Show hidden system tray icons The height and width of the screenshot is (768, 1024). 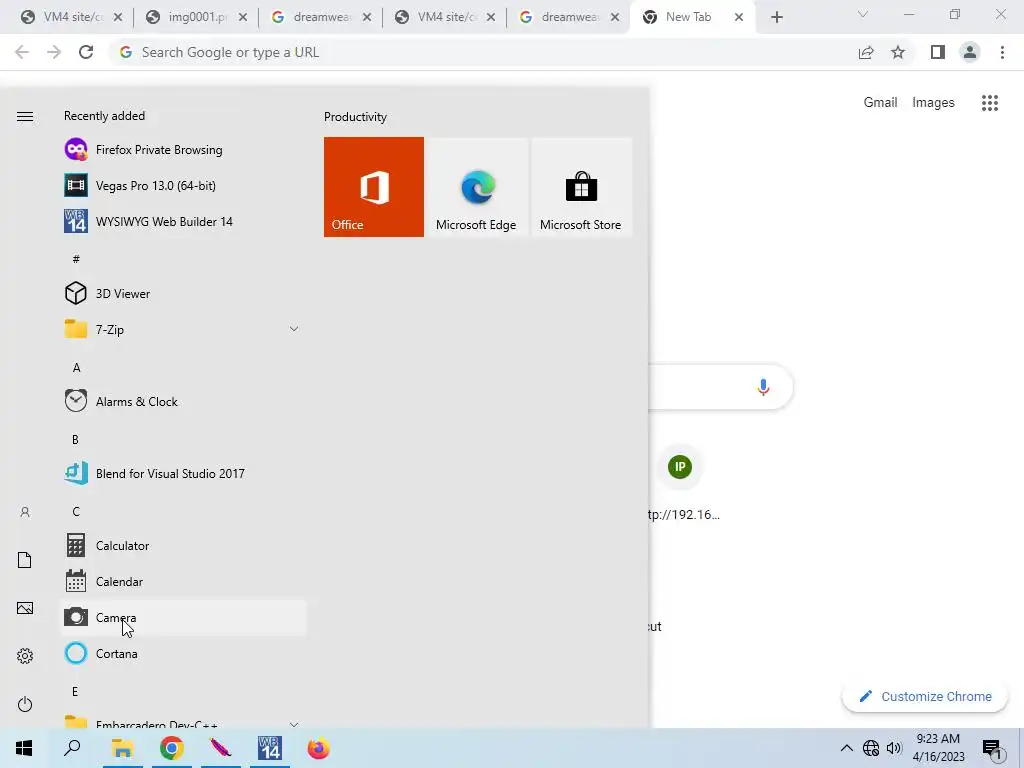(x=846, y=748)
